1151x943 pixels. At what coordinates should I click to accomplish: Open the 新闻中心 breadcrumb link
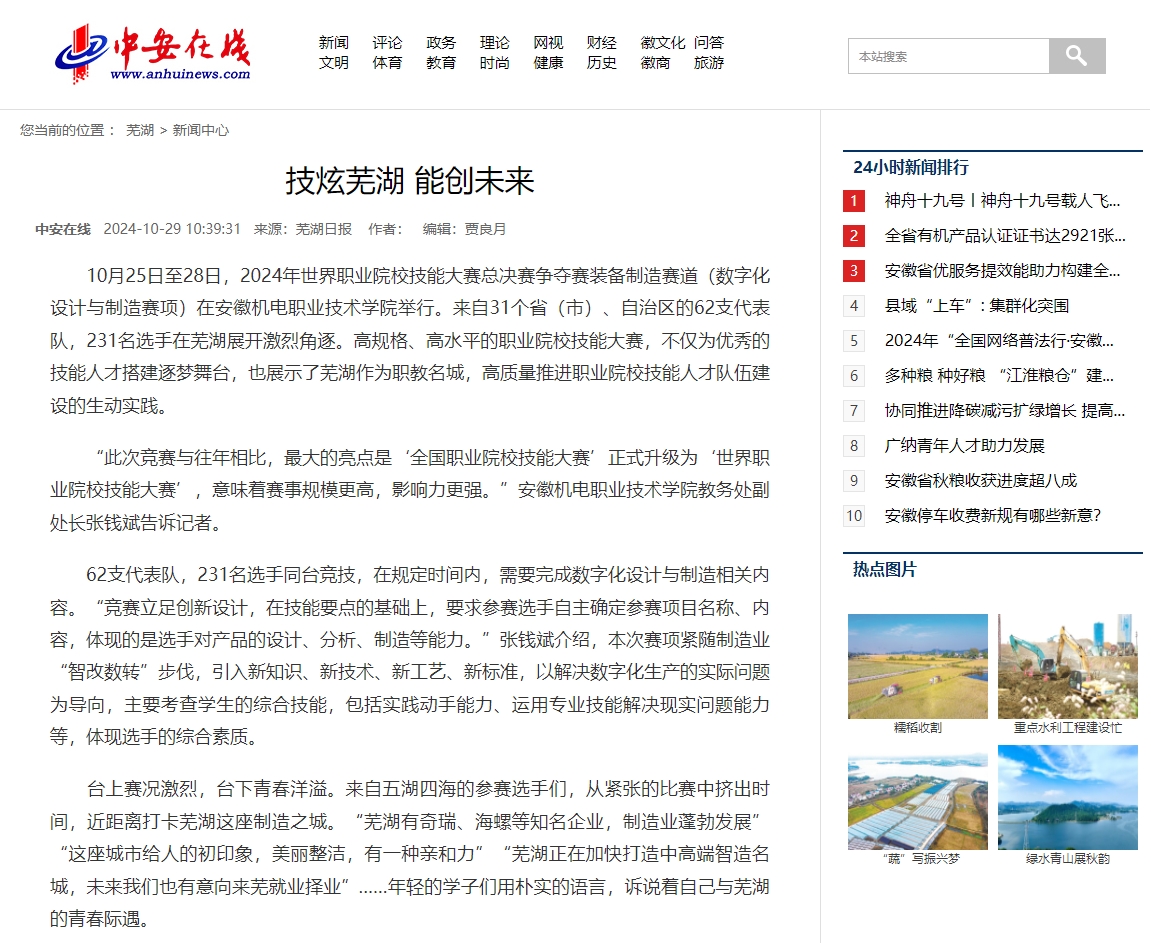[200, 131]
